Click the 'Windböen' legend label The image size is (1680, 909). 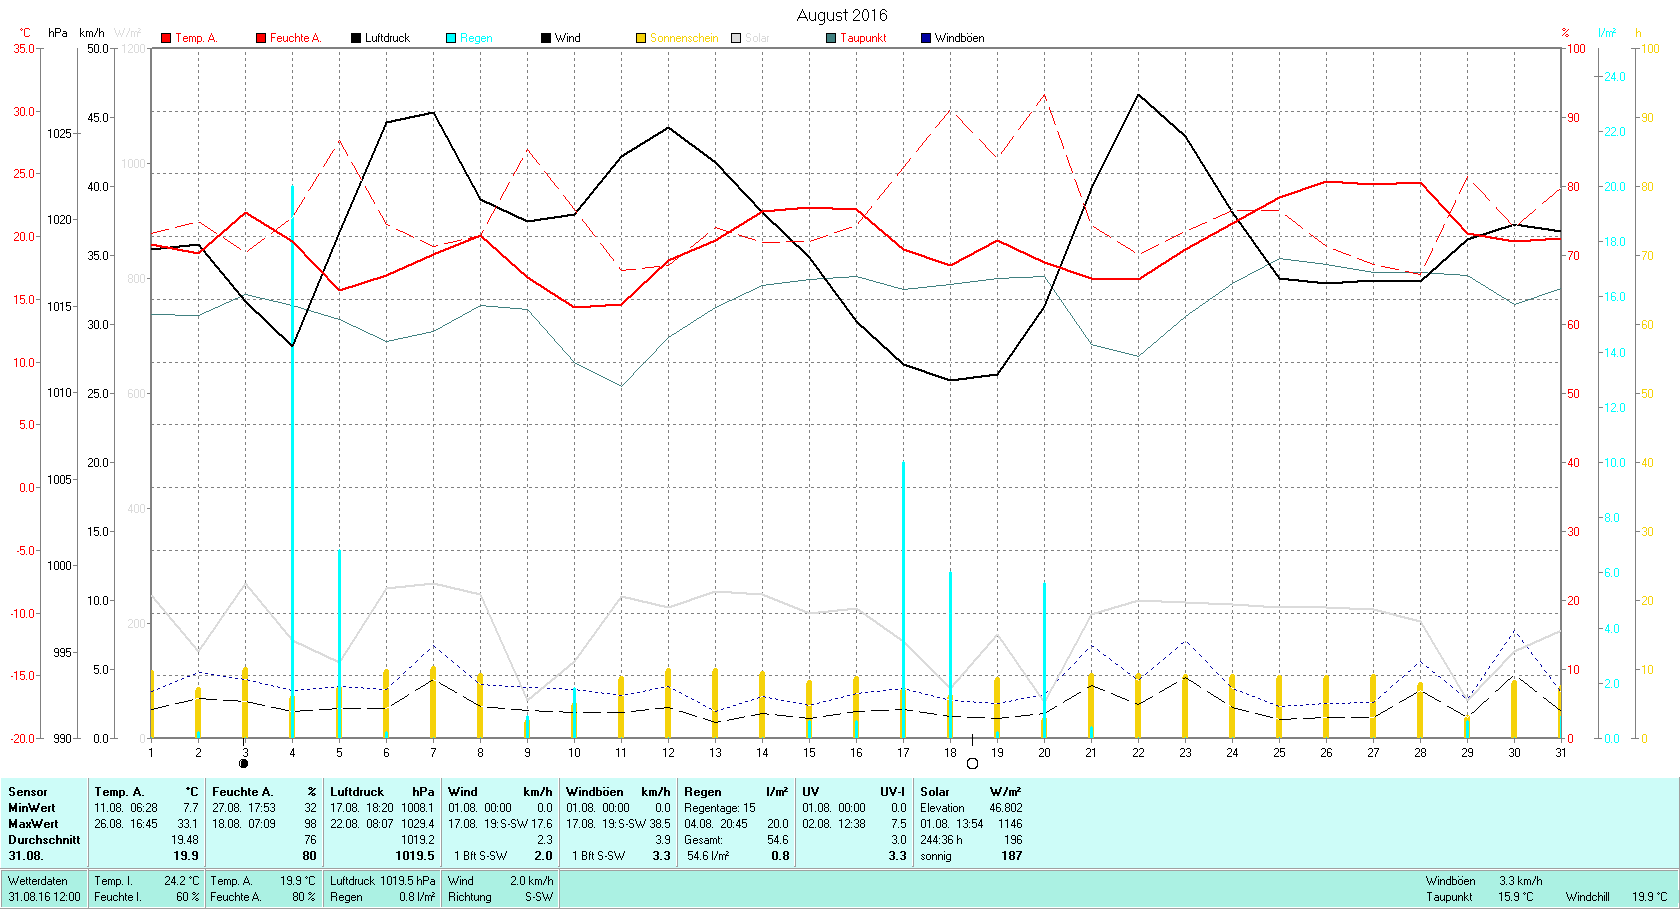pyautogui.click(x=959, y=38)
